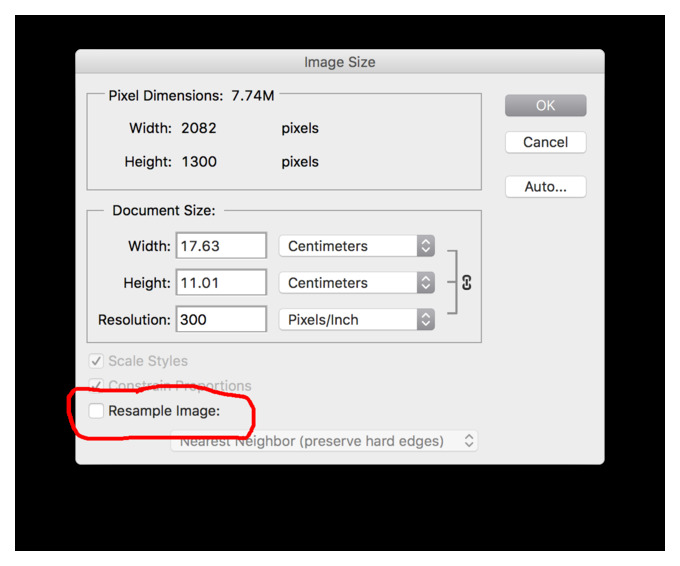The width and height of the screenshot is (680, 566).
Task: Open the Pixels/Inch resolution dropdown
Action: tap(356, 320)
